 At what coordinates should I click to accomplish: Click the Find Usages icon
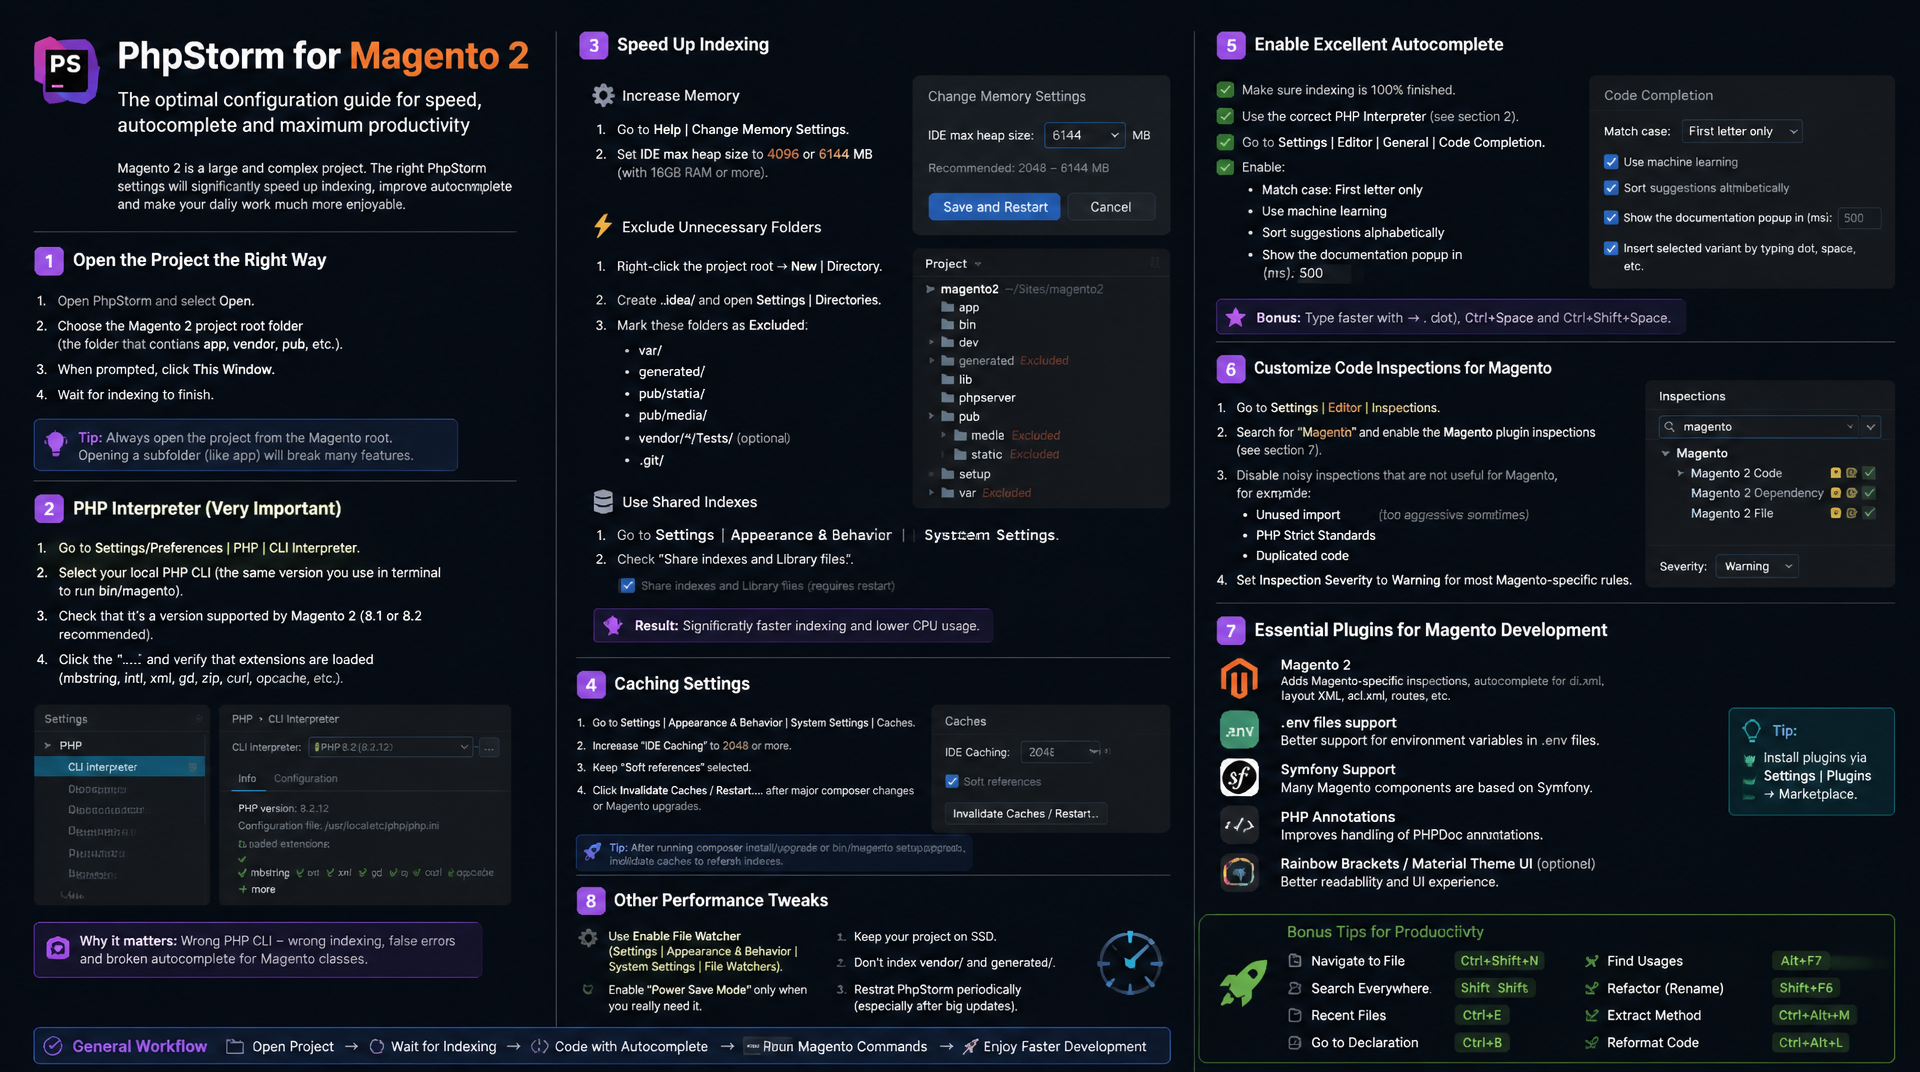1591,960
